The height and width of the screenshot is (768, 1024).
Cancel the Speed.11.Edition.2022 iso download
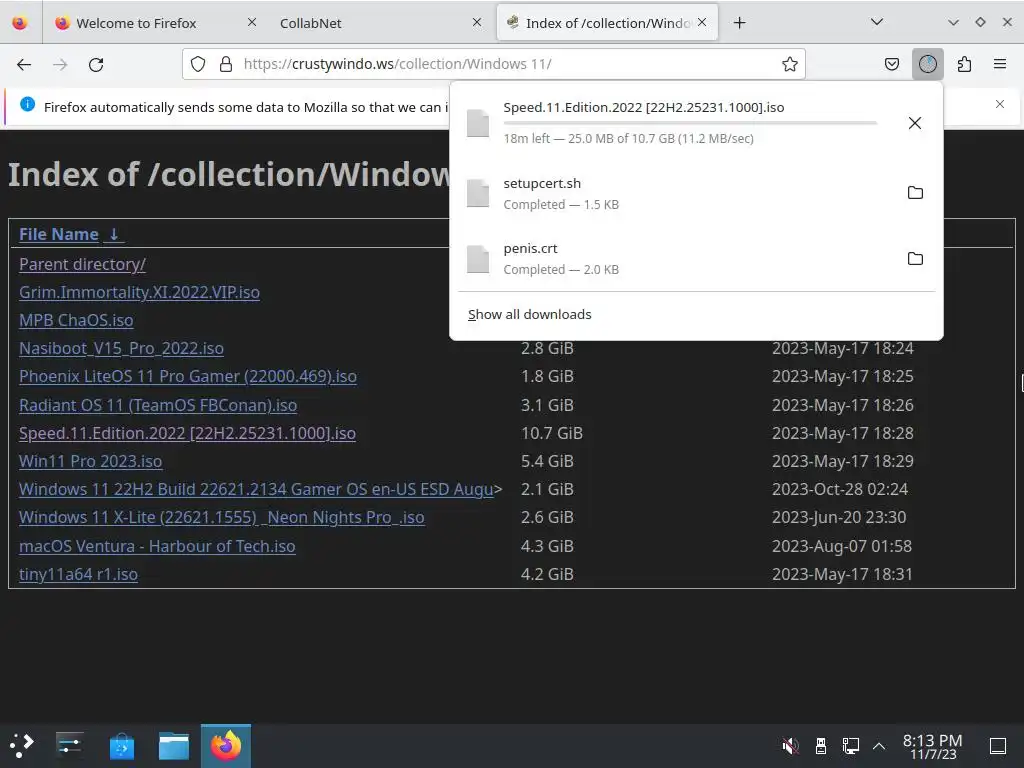pyautogui.click(x=915, y=123)
